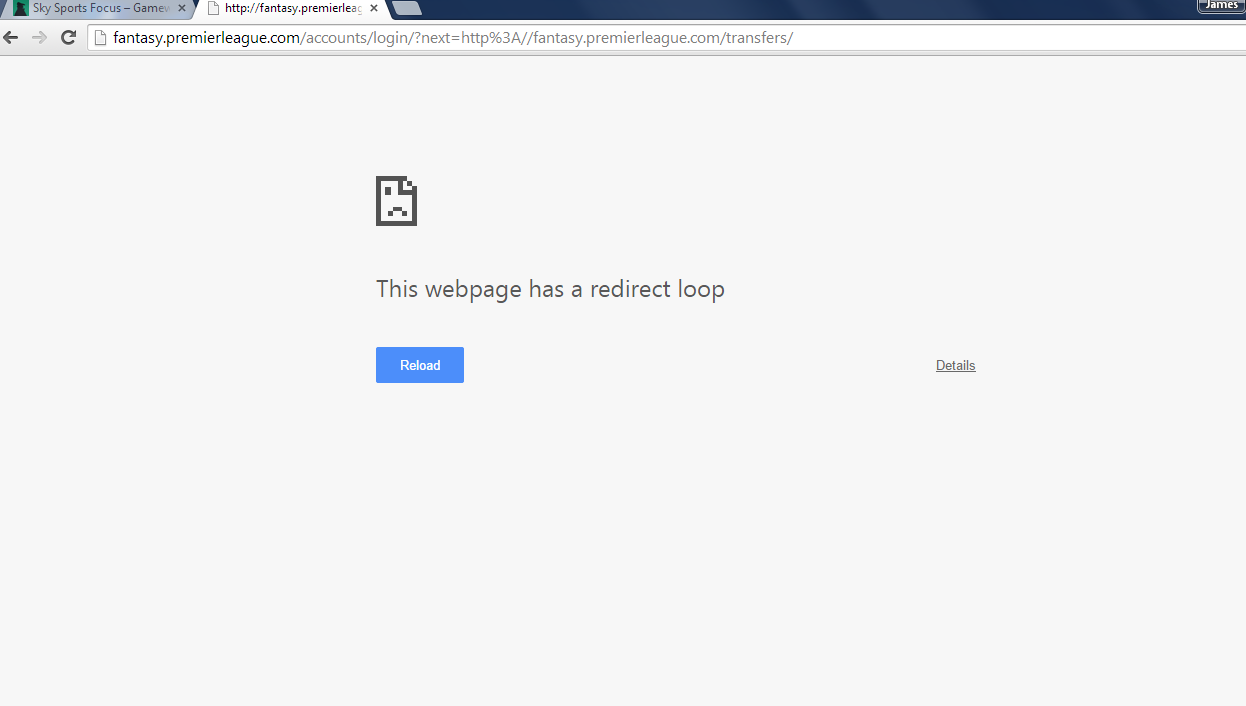Click the 'This webpage has a redirect loop' heading
Image resolution: width=1246 pixels, height=706 pixels.
click(x=550, y=289)
